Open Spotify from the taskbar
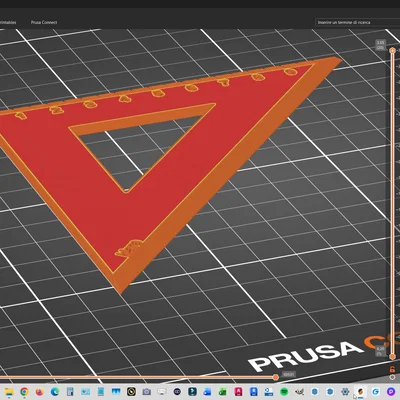 pyautogui.click(x=284, y=391)
